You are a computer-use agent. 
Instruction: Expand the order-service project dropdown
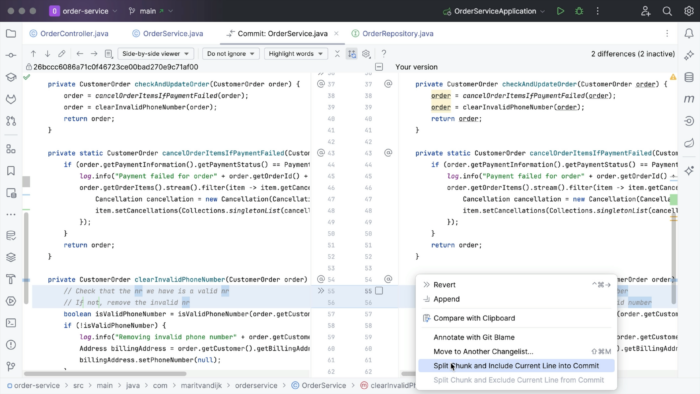pos(83,11)
